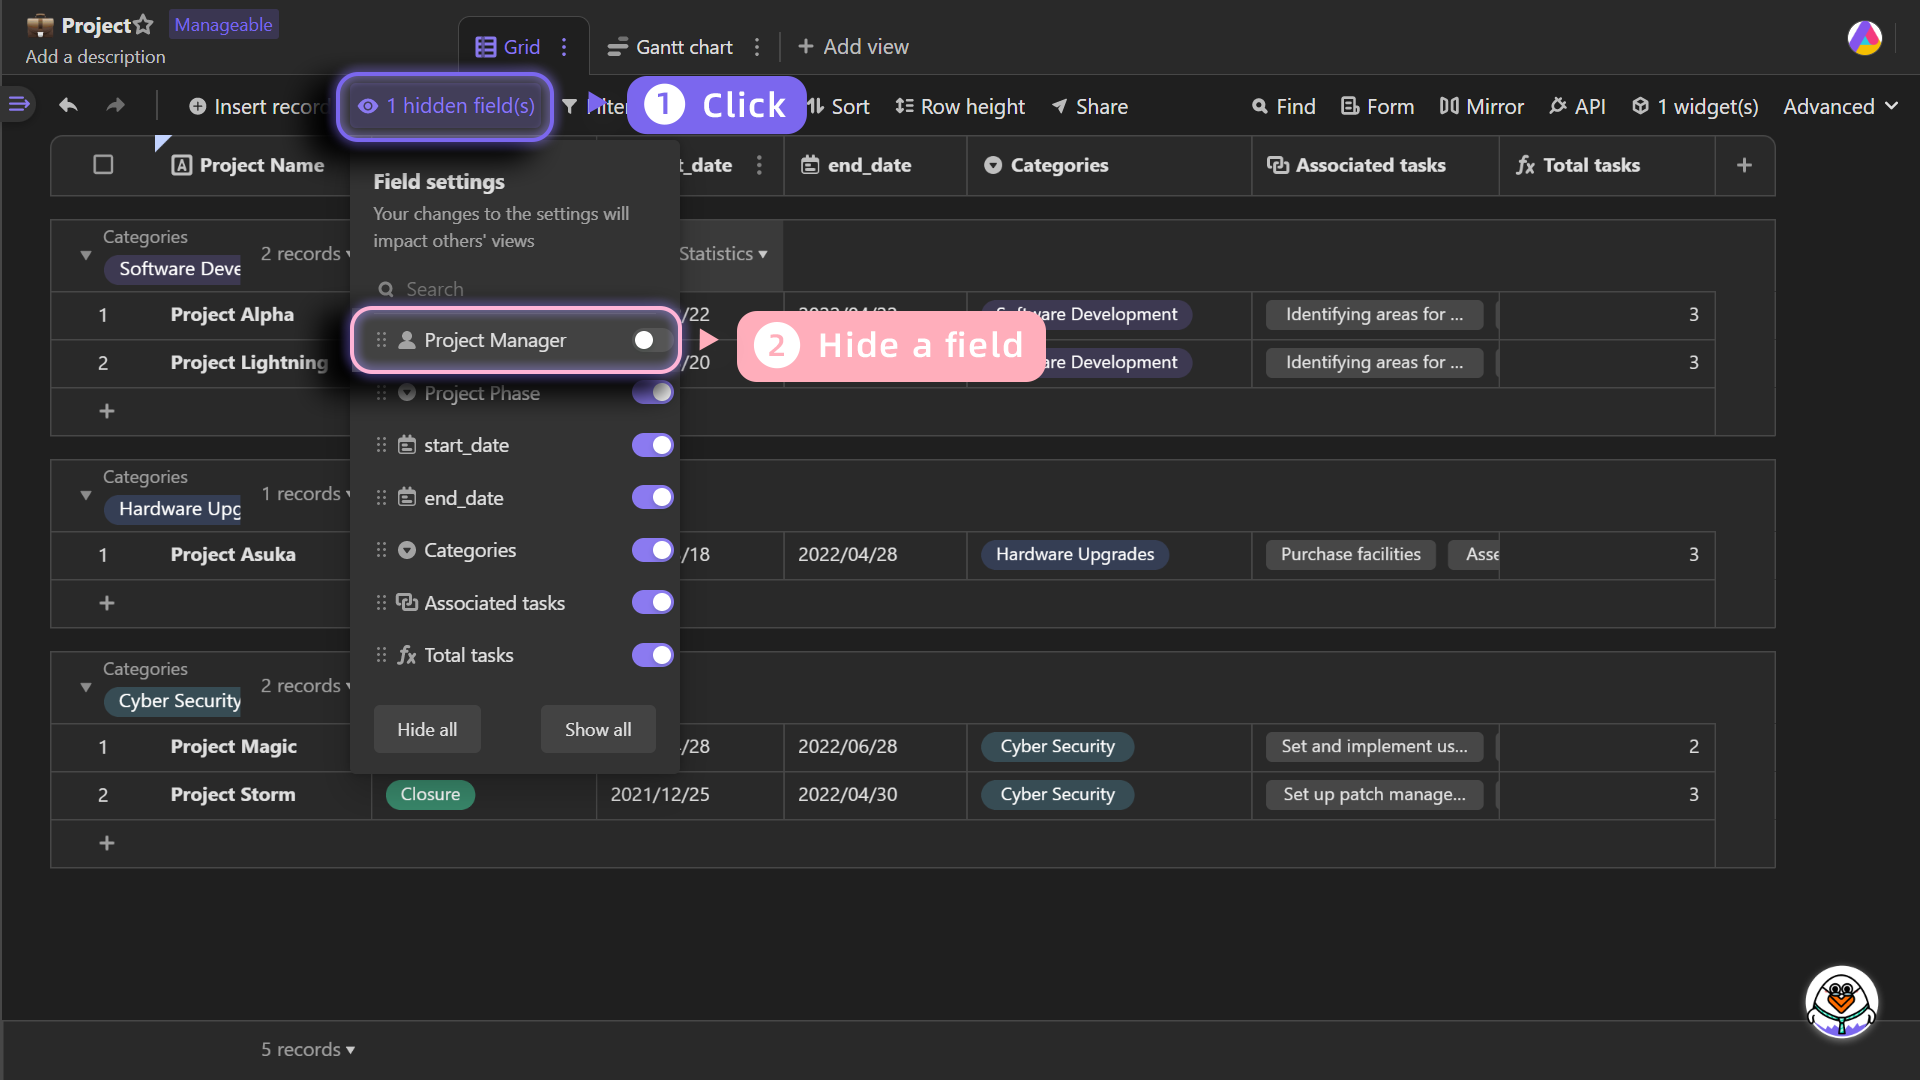Click 1 hidden field(s) eye button

pos(446,106)
